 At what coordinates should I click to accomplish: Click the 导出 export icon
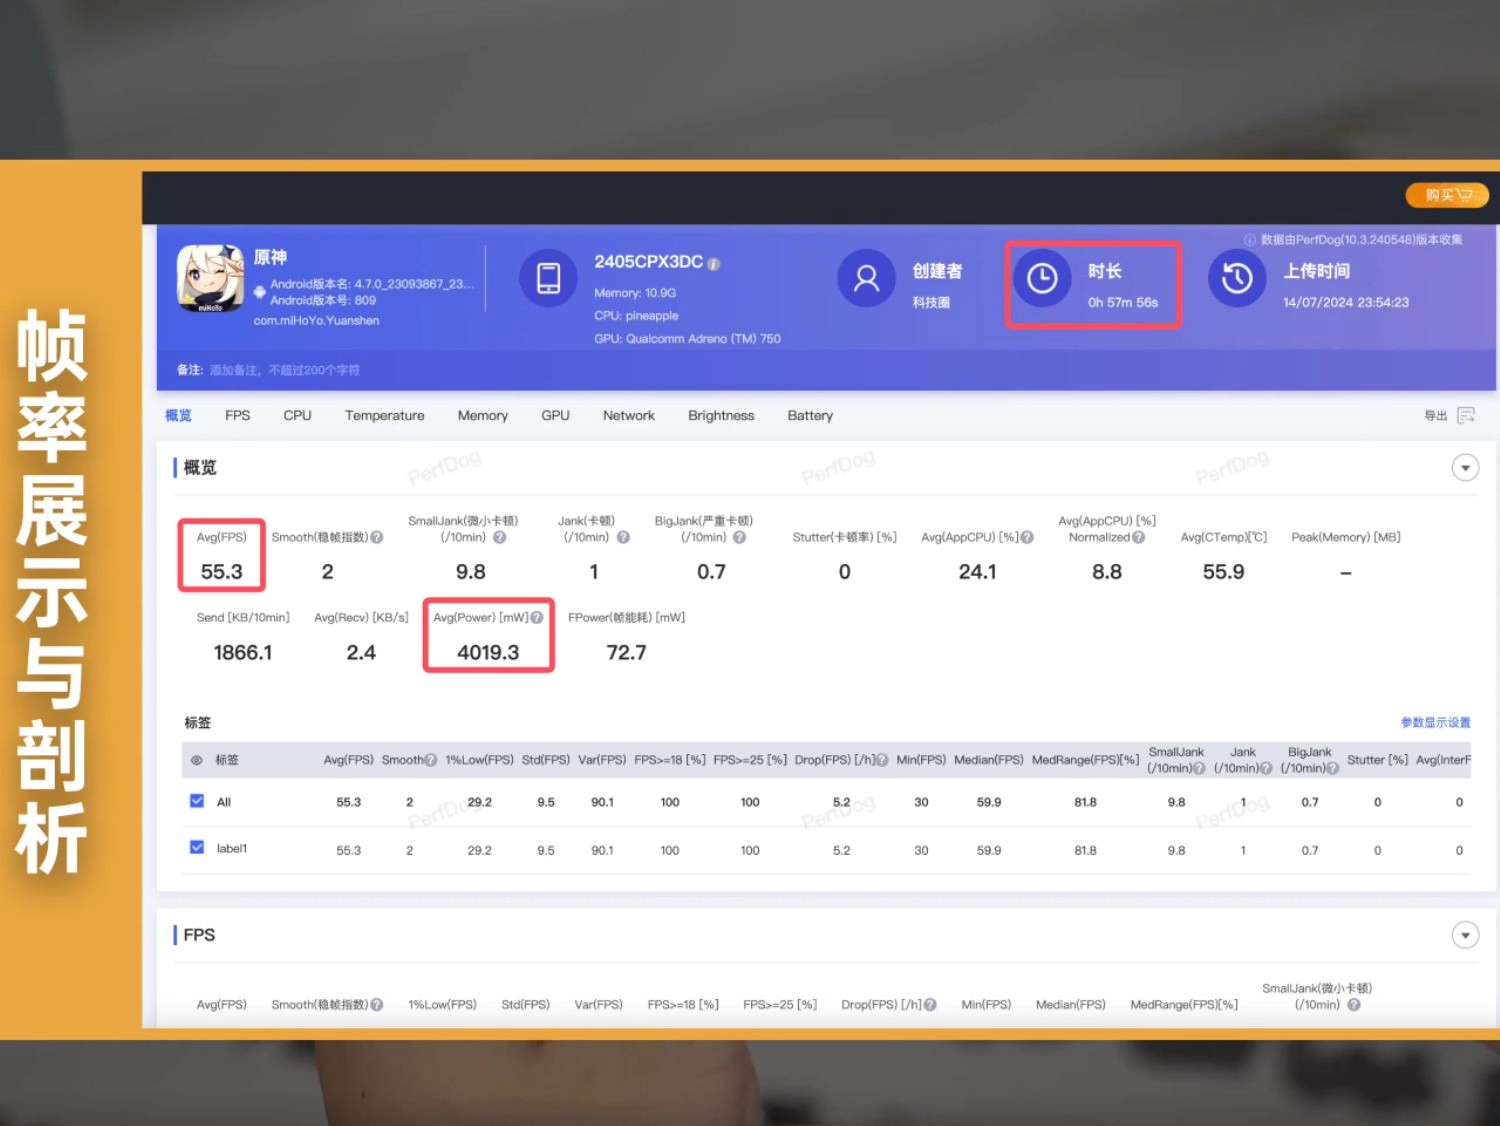point(1466,415)
